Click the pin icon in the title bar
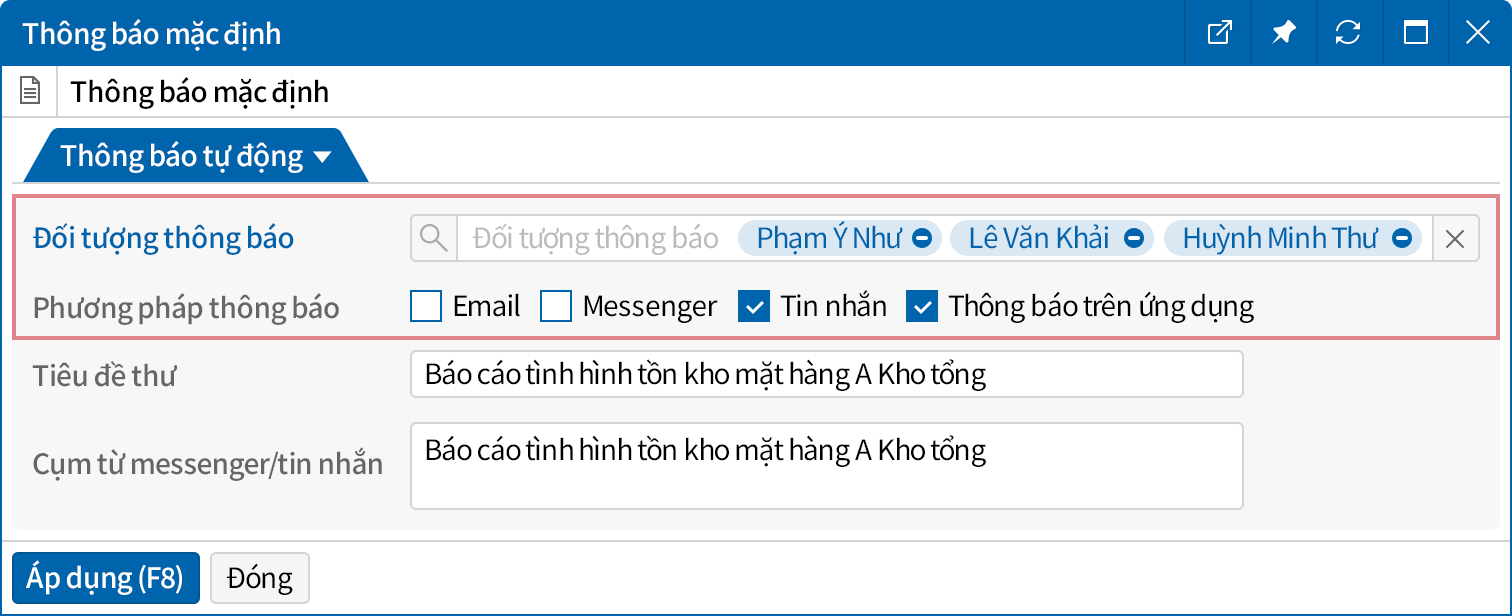 click(x=1283, y=32)
